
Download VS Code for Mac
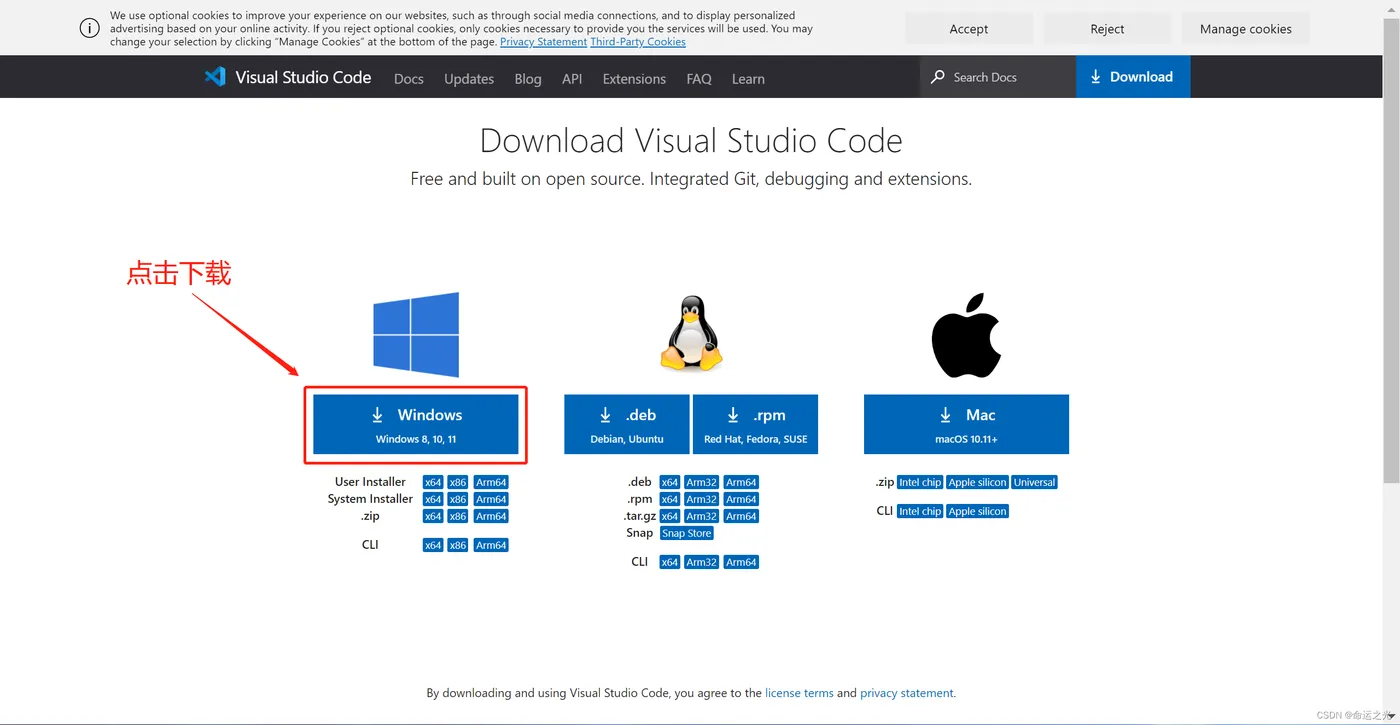[x=966, y=424]
